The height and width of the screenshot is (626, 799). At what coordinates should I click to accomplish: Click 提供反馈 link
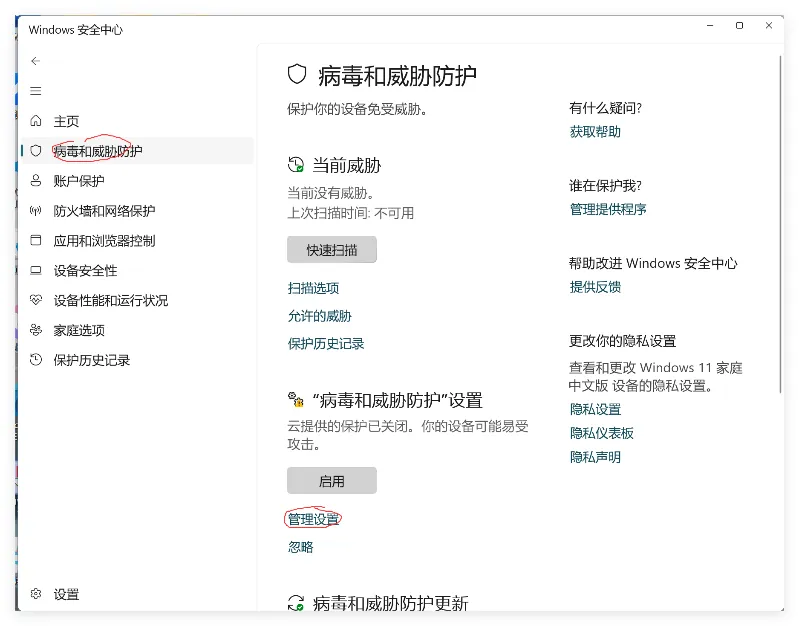tap(595, 287)
